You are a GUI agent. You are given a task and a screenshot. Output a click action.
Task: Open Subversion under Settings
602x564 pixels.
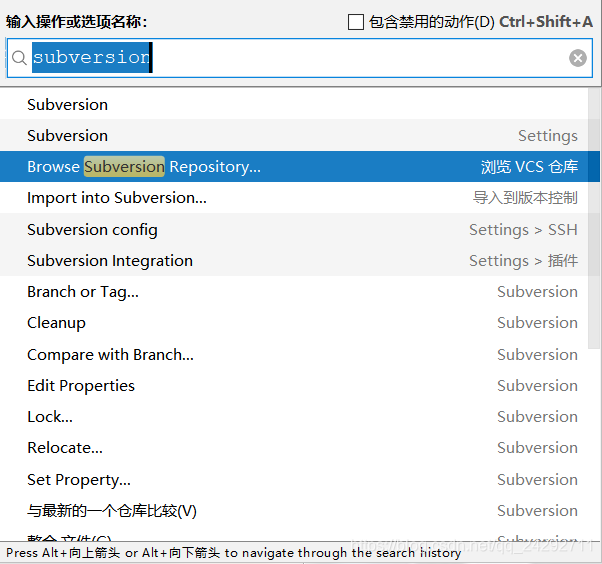(x=294, y=136)
